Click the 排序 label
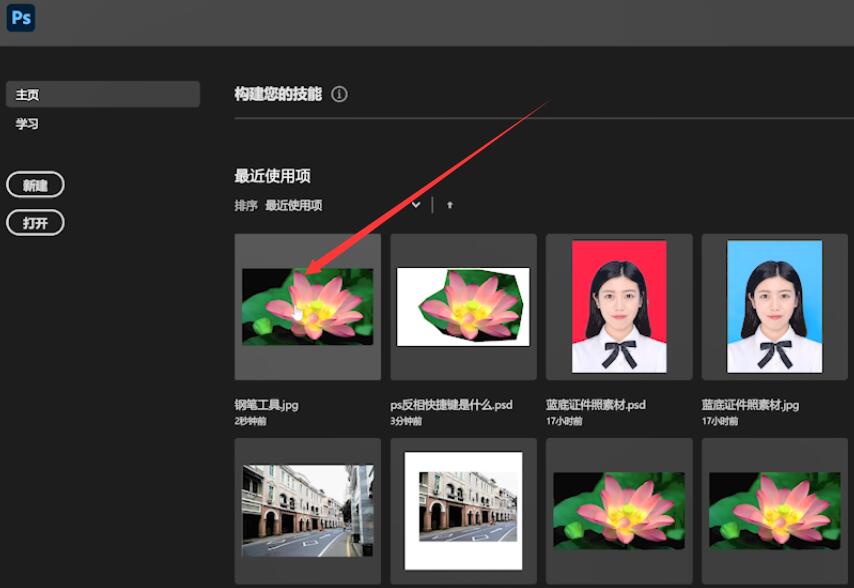 246,205
